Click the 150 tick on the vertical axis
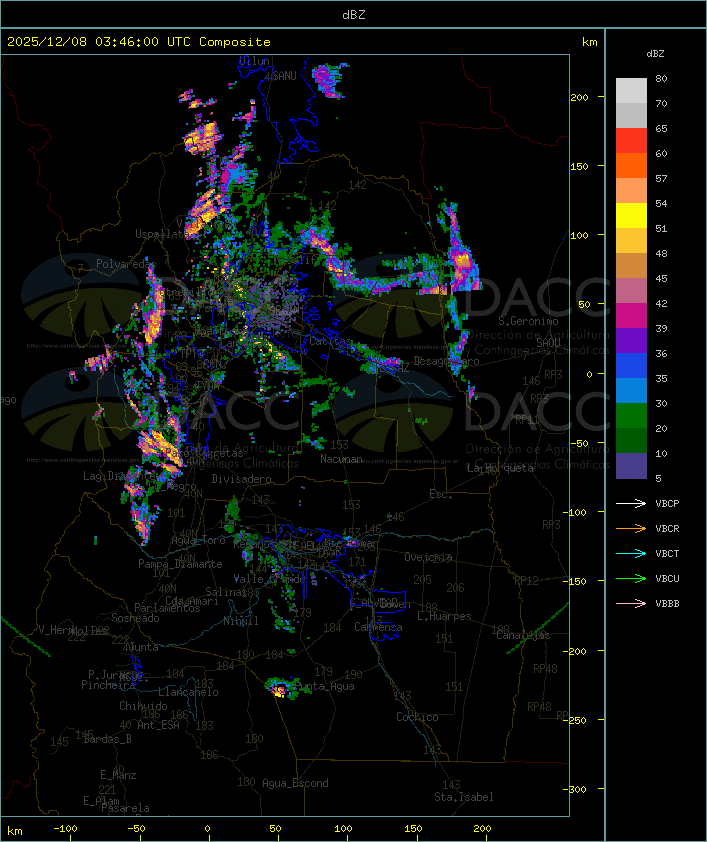This screenshot has width=707, height=842. 579,166
